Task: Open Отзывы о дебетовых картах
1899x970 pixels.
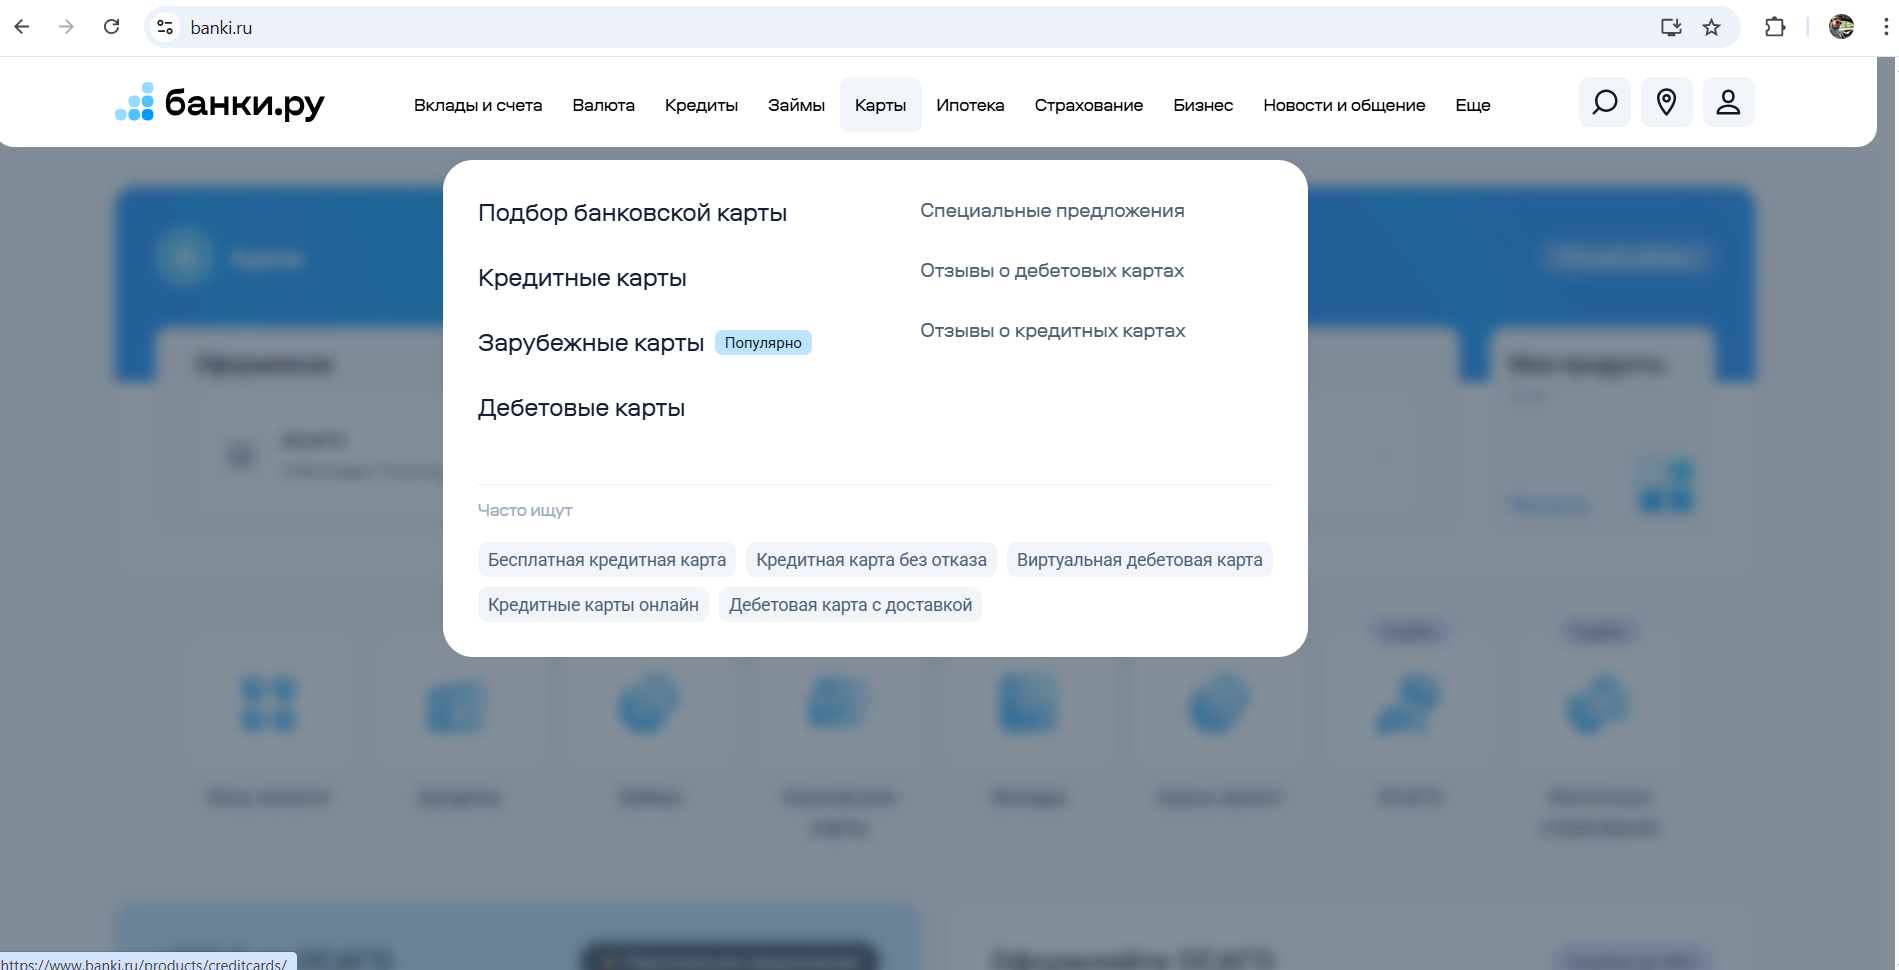Action: click(x=1052, y=271)
